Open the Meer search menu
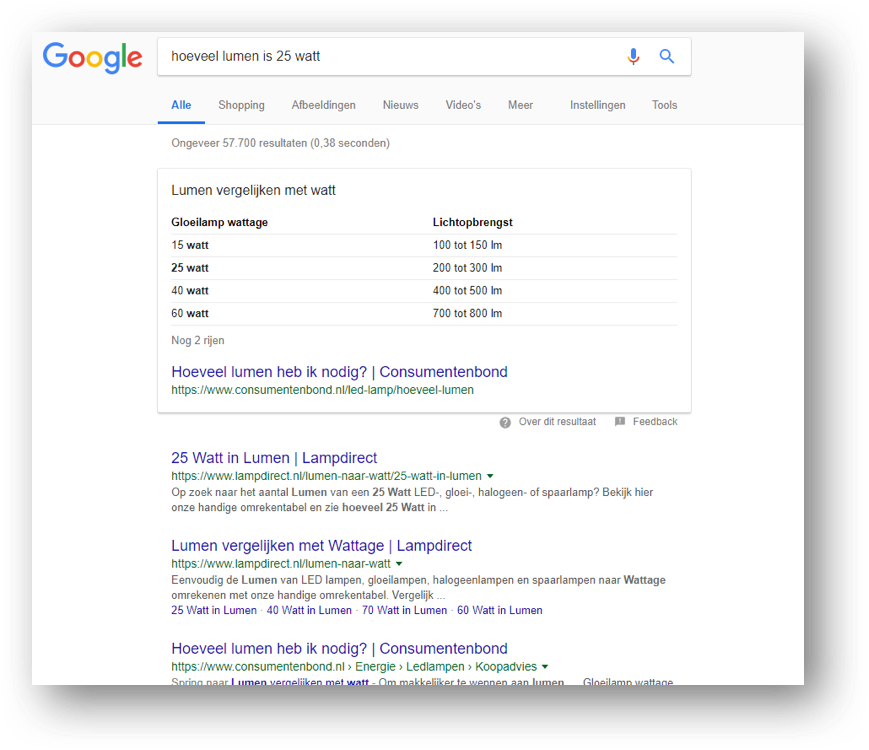This screenshot has height=750, width=869. [x=520, y=105]
